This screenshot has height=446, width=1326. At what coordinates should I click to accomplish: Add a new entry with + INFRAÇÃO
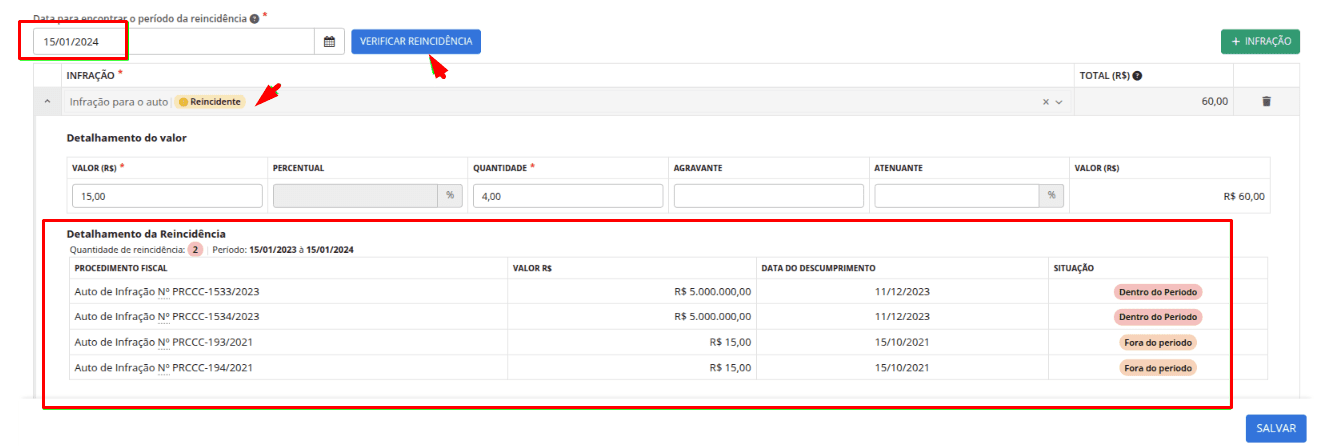point(1259,41)
